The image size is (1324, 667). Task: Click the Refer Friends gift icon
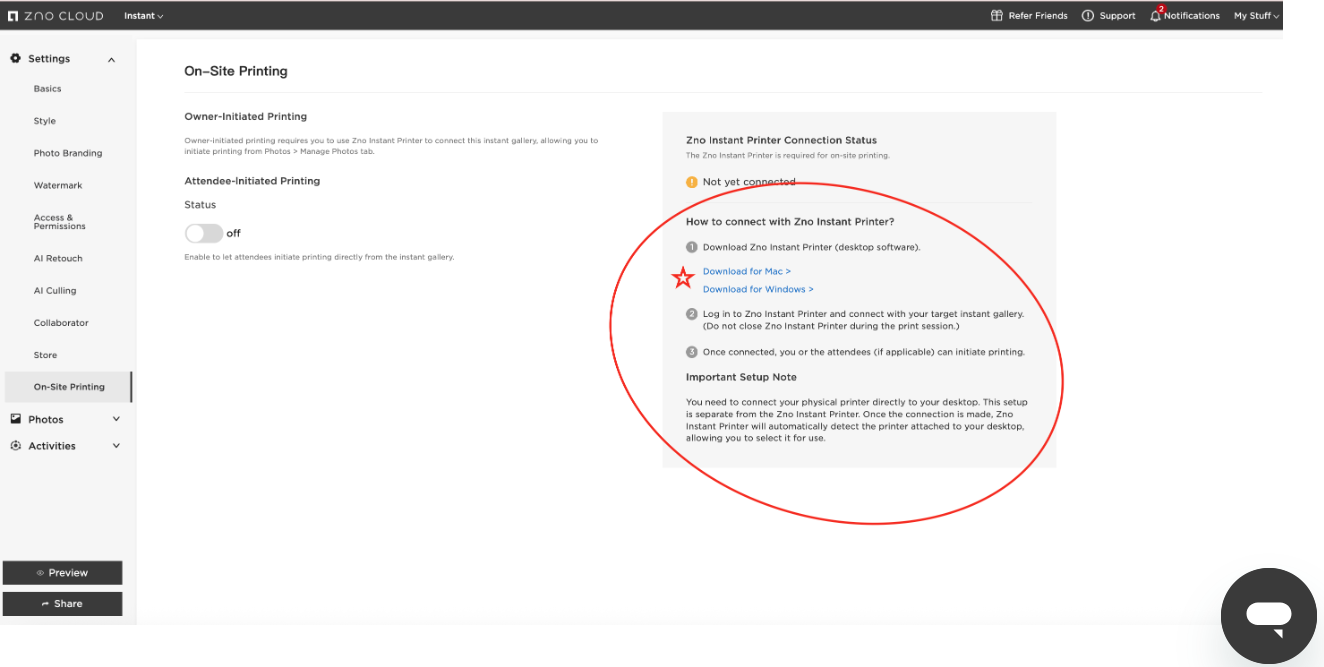click(x=996, y=16)
